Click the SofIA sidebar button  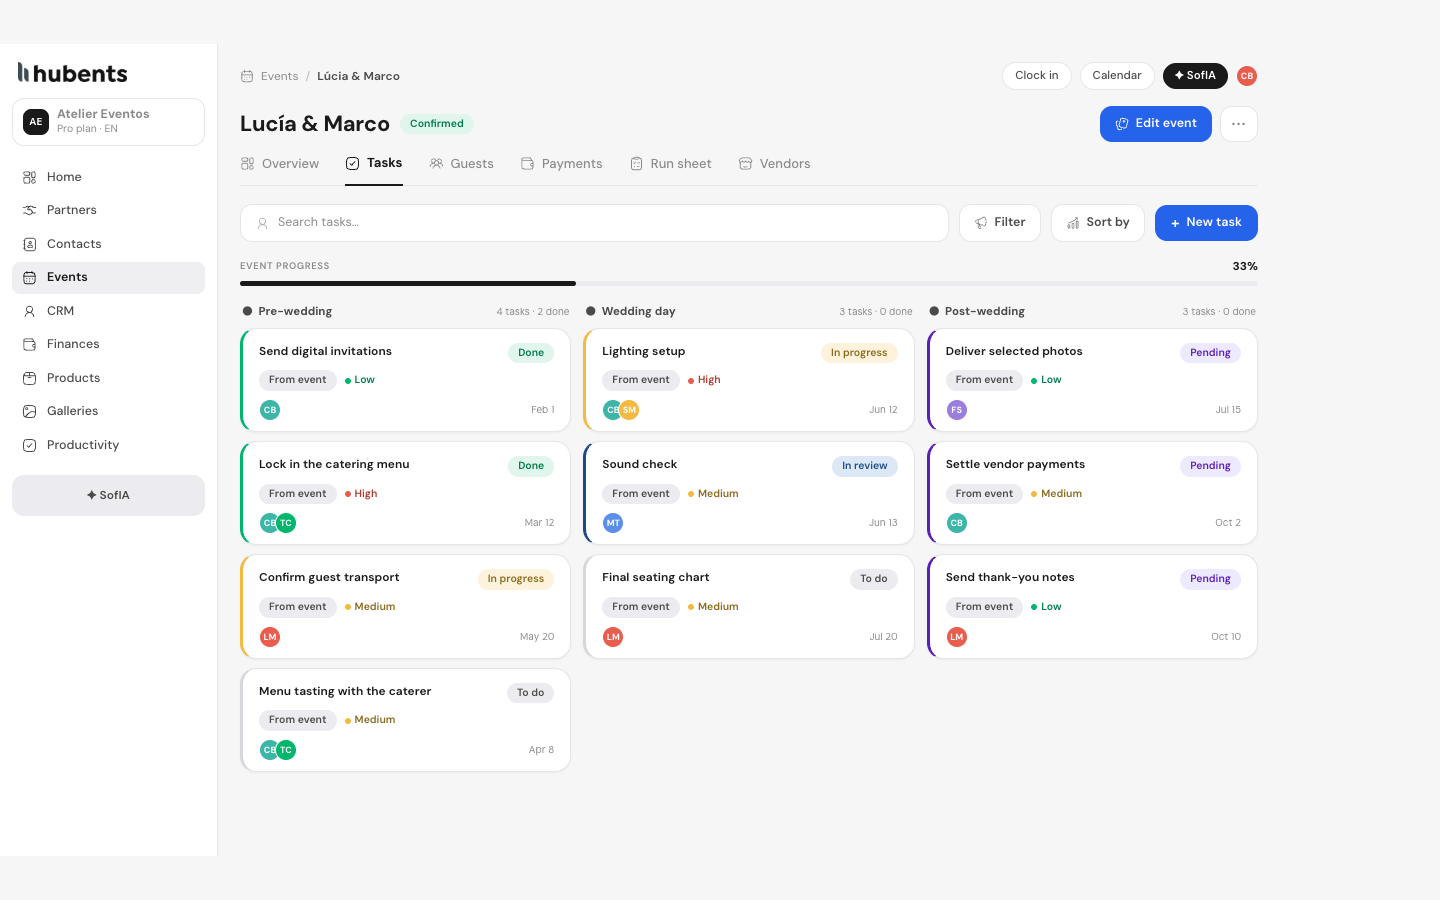click(x=108, y=495)
